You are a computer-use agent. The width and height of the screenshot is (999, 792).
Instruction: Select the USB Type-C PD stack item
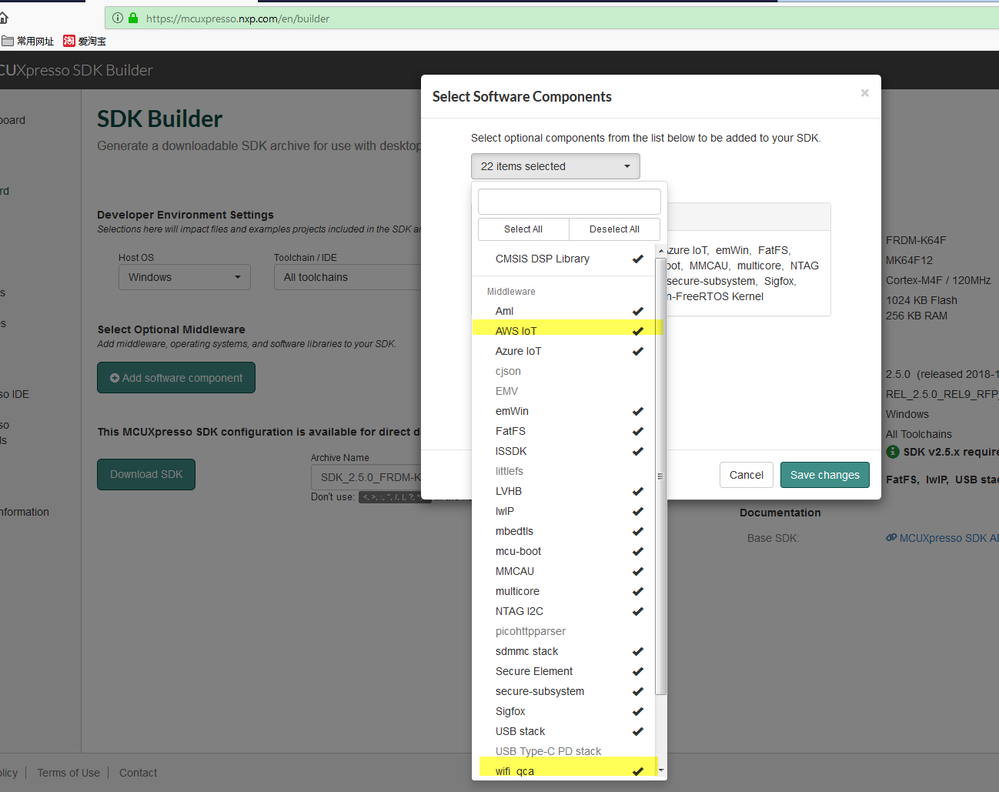coord(564,751)
